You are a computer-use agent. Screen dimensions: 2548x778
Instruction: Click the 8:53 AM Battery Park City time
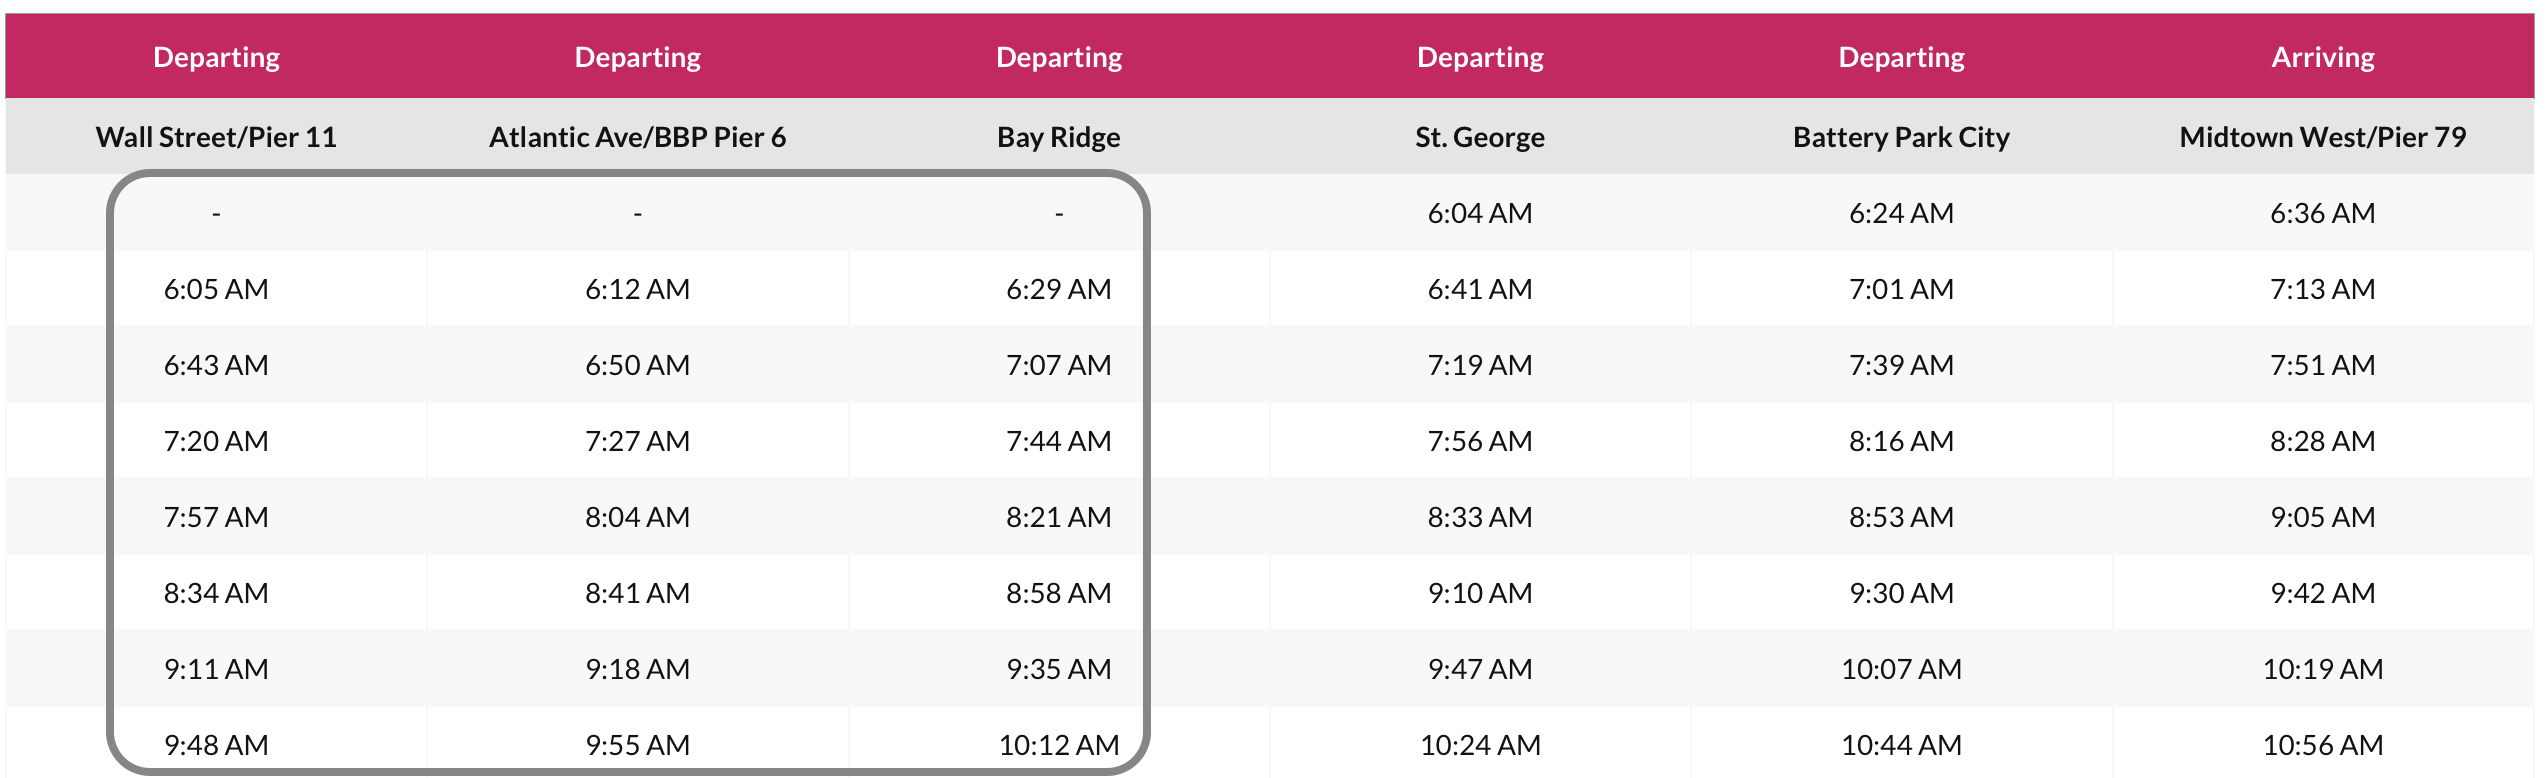click(x=1901, y=517)
